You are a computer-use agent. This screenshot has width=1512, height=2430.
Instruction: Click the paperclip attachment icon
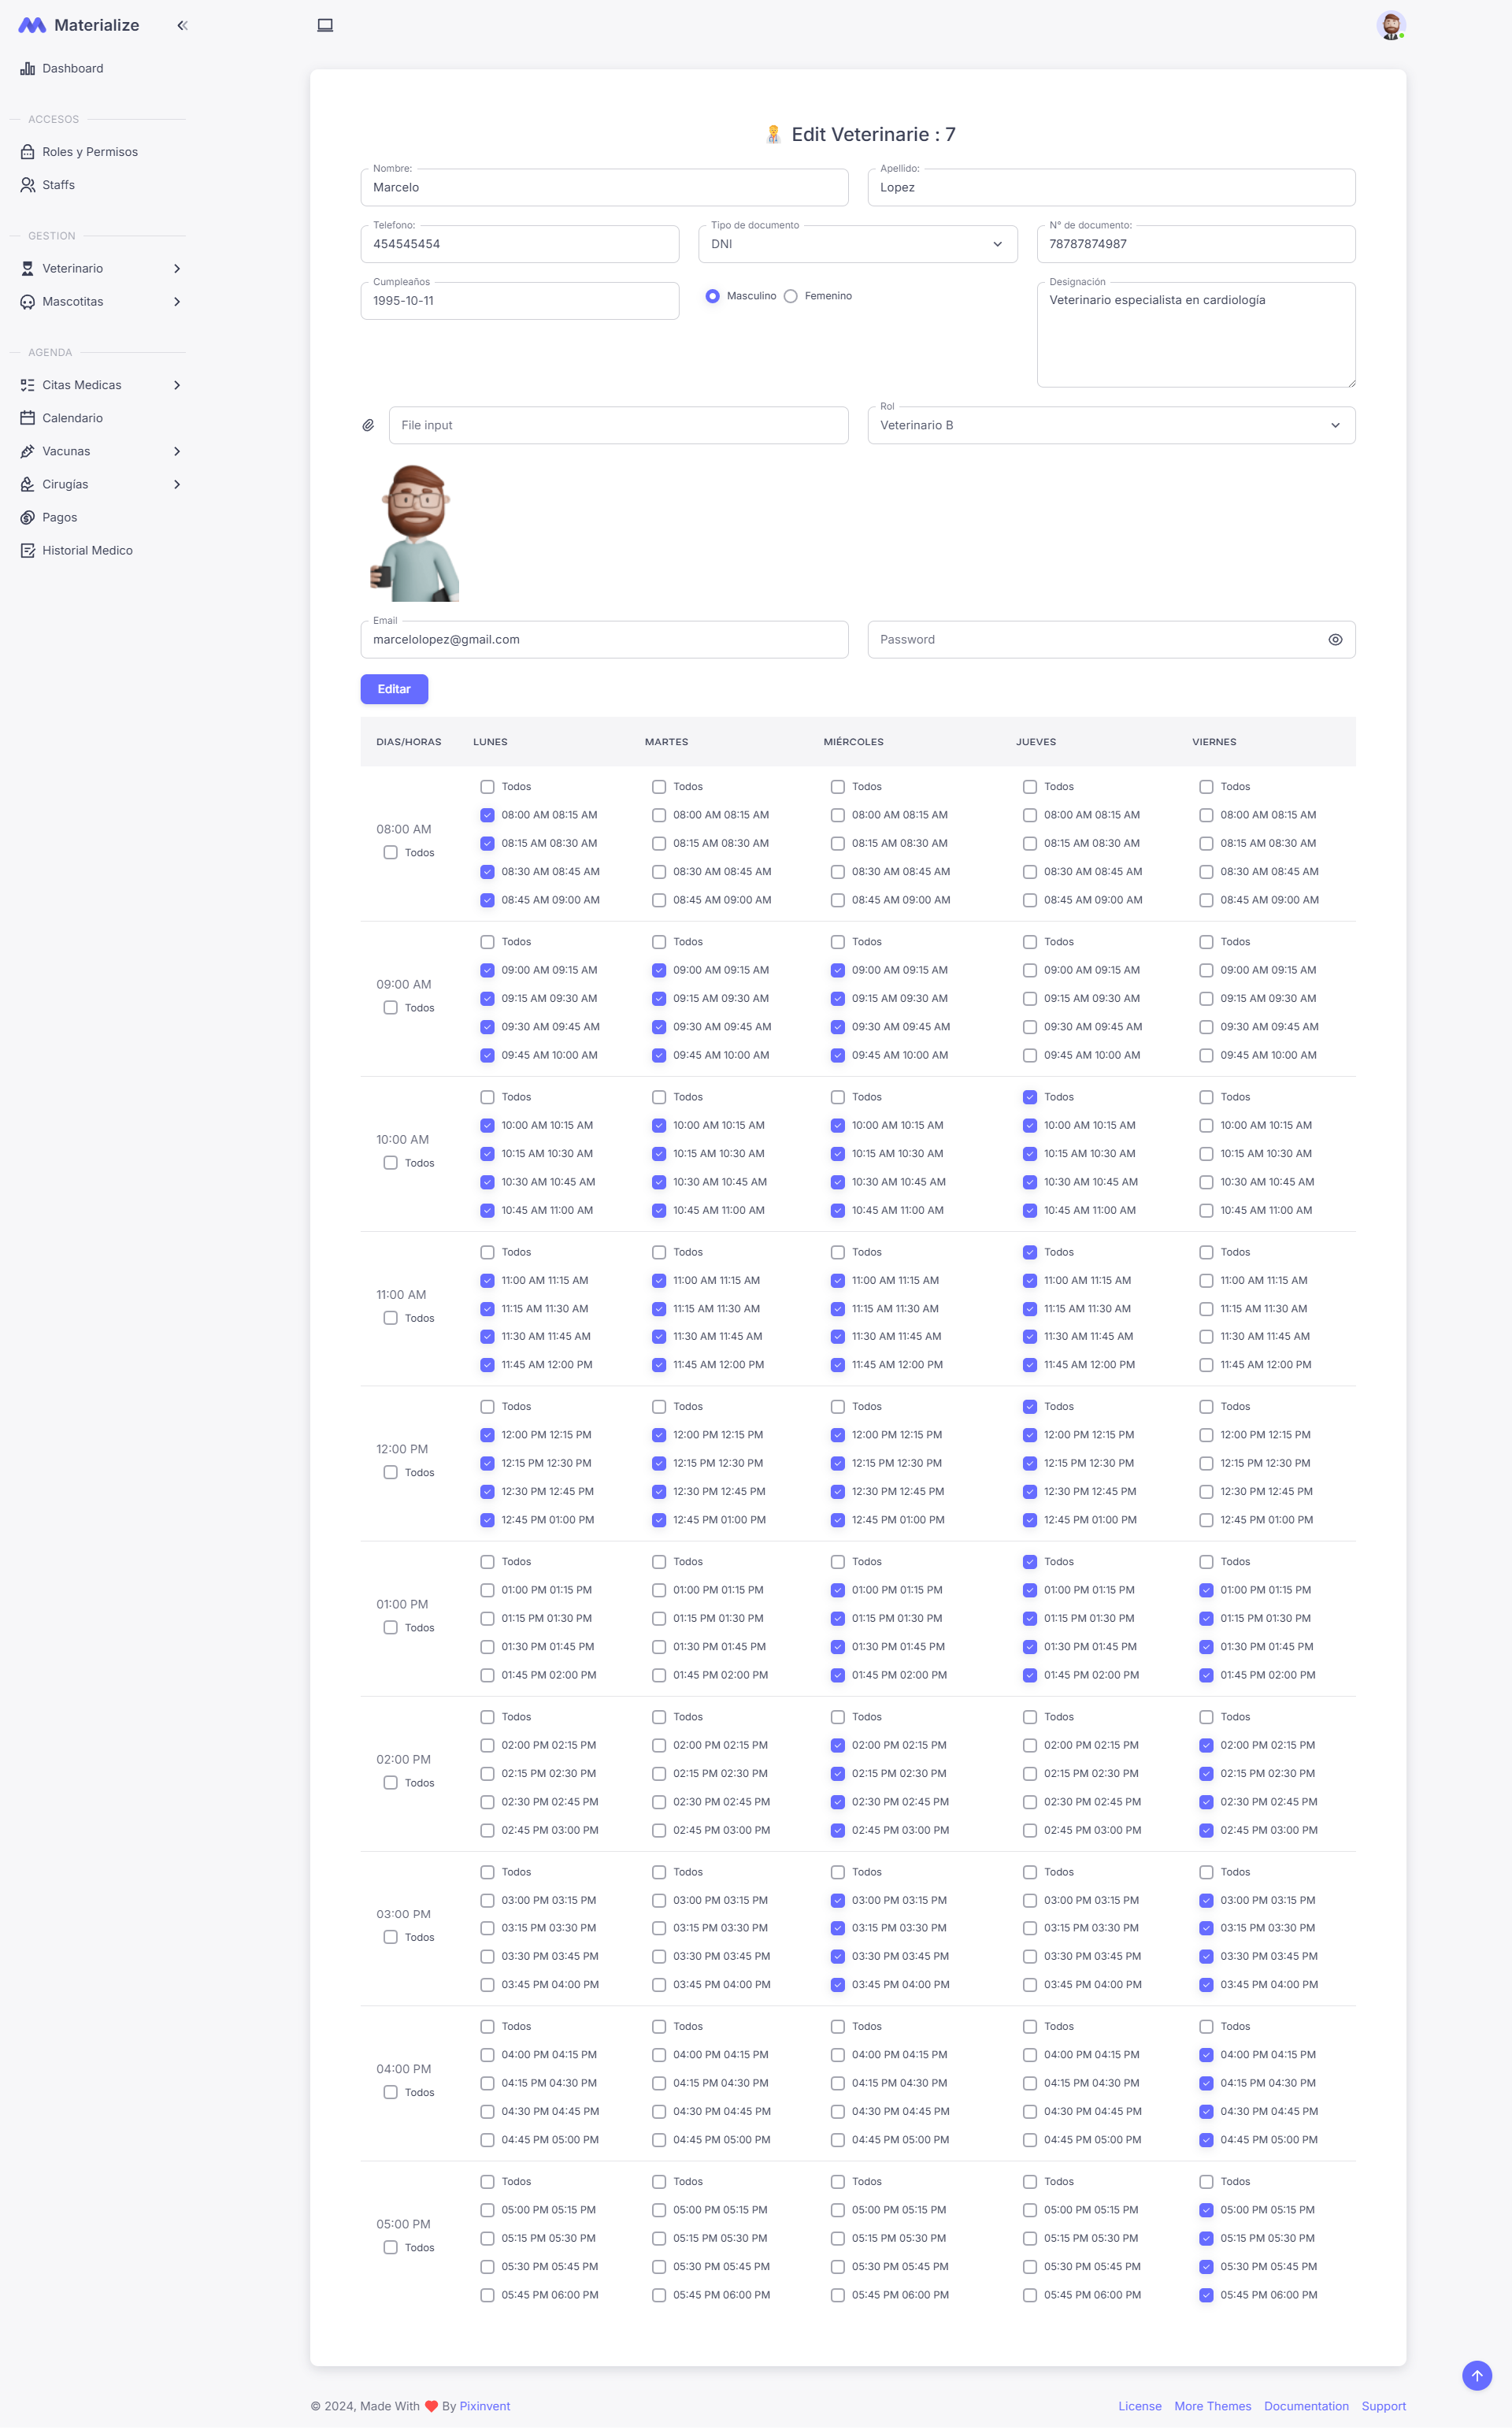[x=368, y=425]
